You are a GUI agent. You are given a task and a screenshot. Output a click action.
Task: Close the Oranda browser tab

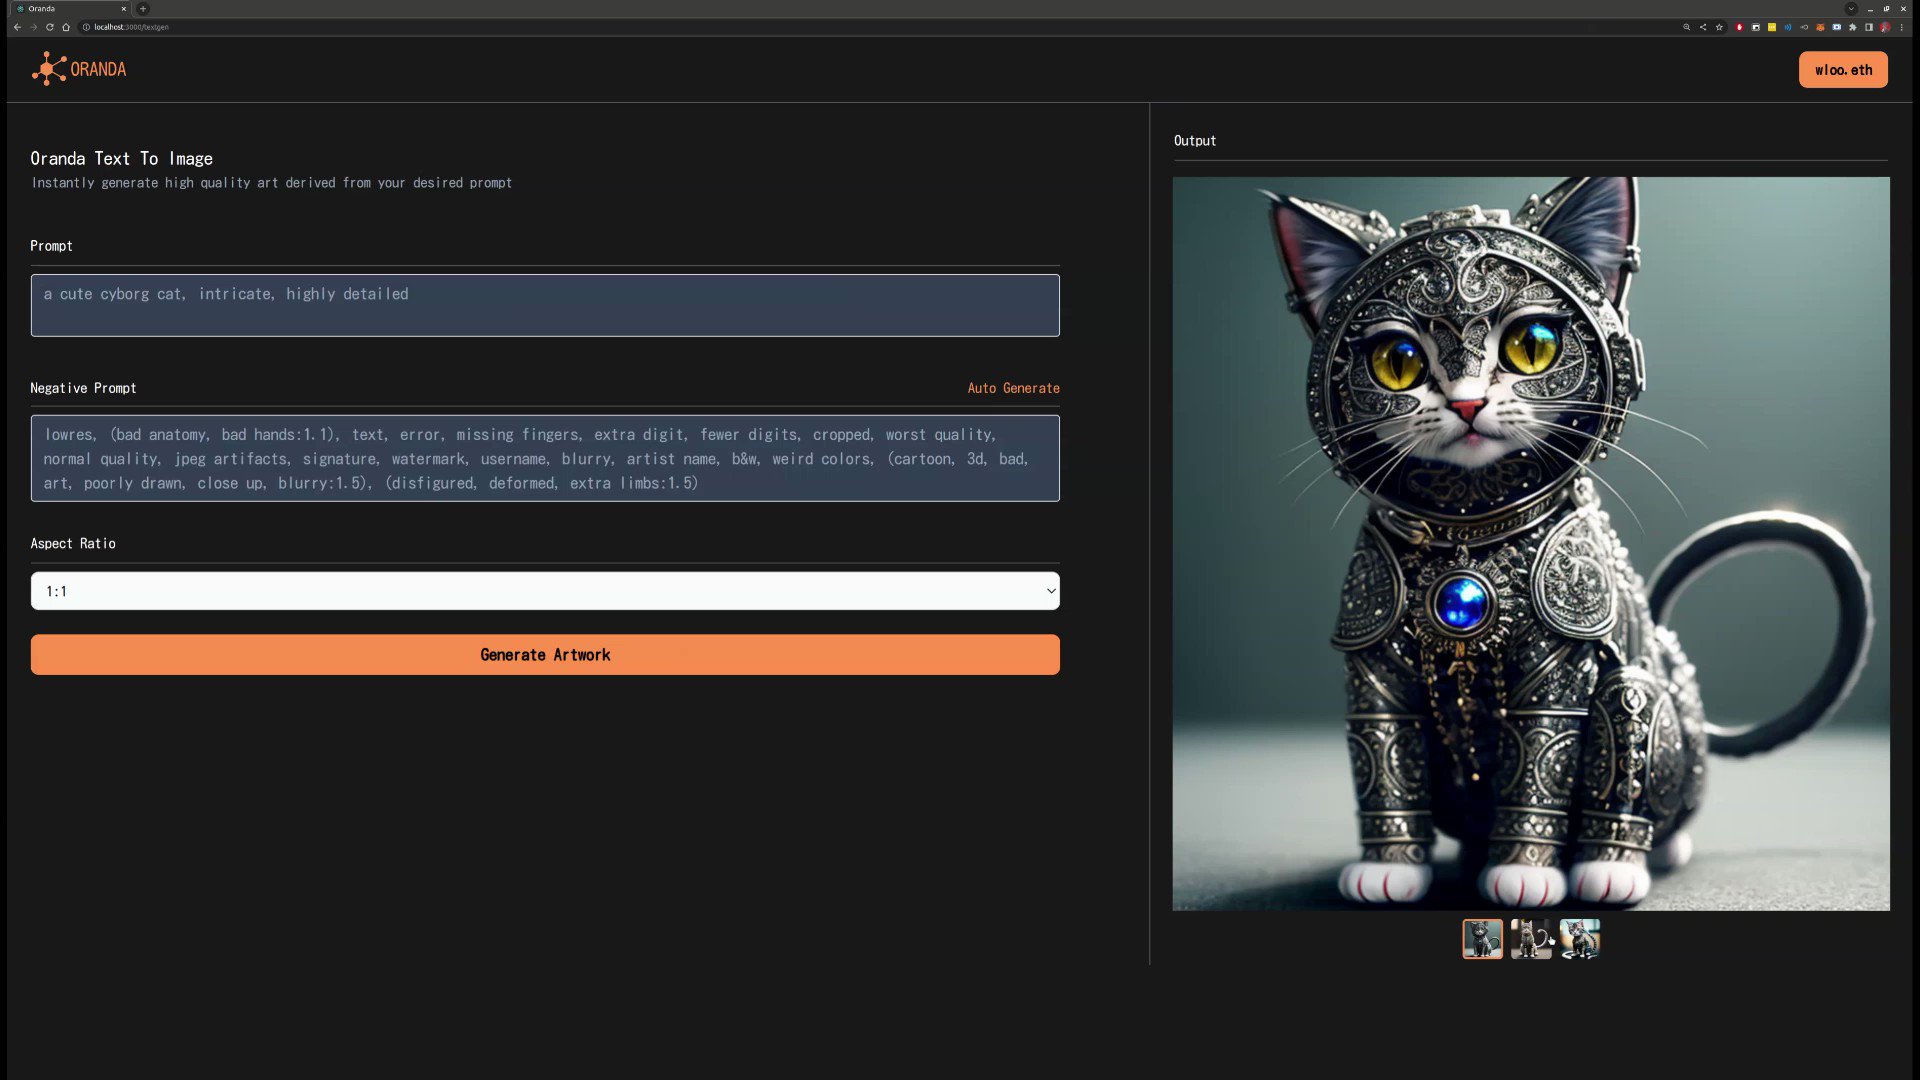pyautogui.click(x=124, y=8)
